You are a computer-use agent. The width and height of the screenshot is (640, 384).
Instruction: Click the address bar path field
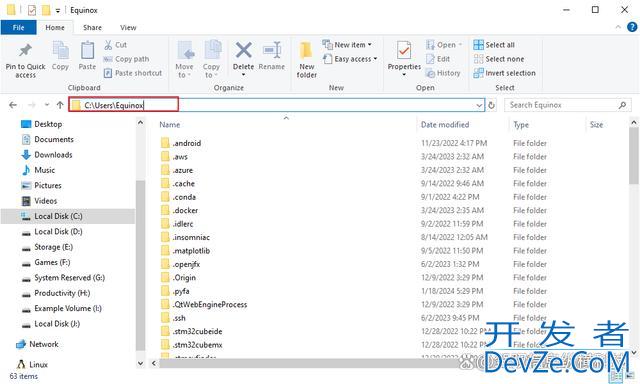[276, 105]
